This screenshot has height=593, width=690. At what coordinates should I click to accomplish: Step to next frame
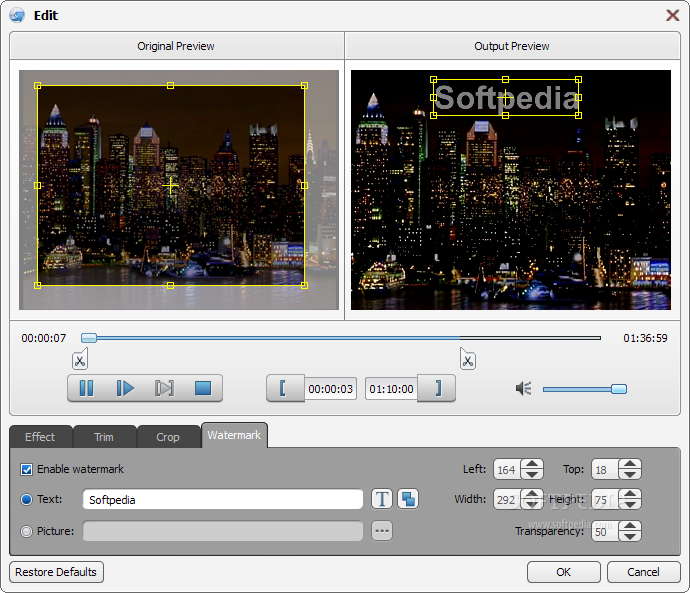tap(164, 388)
